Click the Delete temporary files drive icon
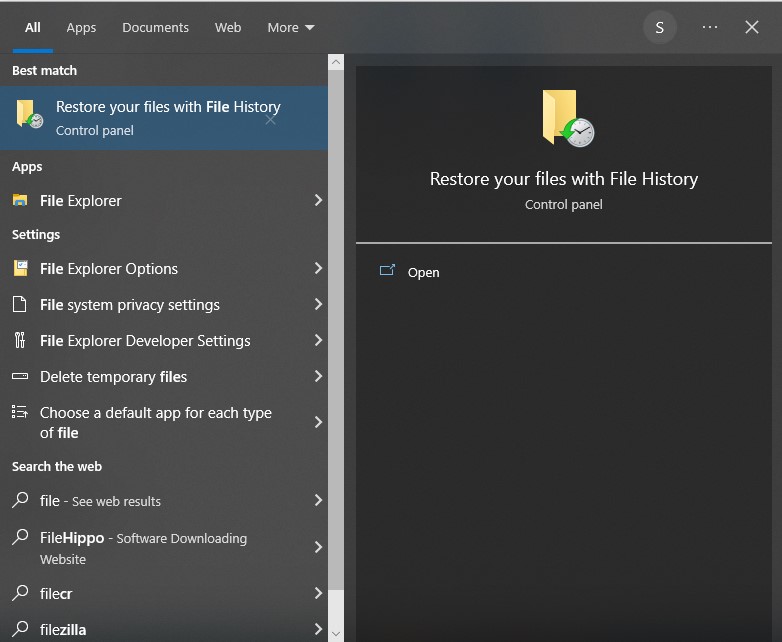 (20, 376)
